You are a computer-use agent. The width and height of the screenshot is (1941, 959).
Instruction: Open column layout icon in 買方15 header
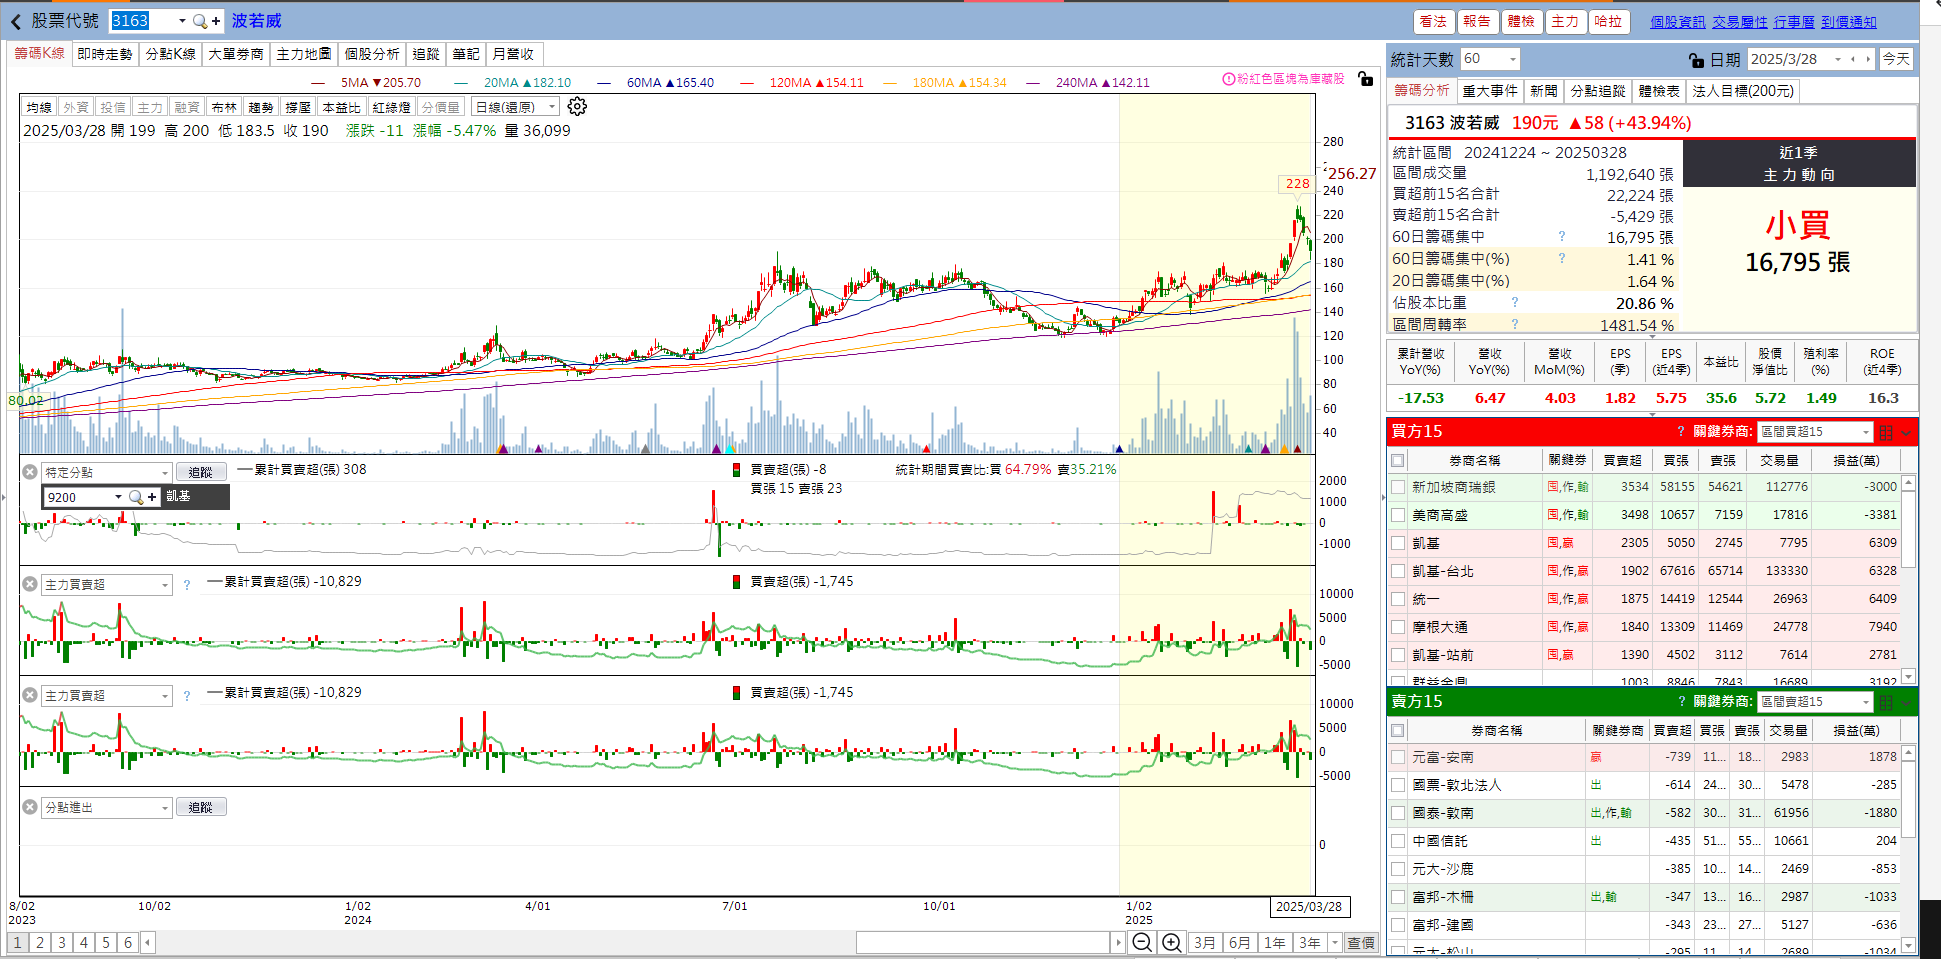(1886, 432)
